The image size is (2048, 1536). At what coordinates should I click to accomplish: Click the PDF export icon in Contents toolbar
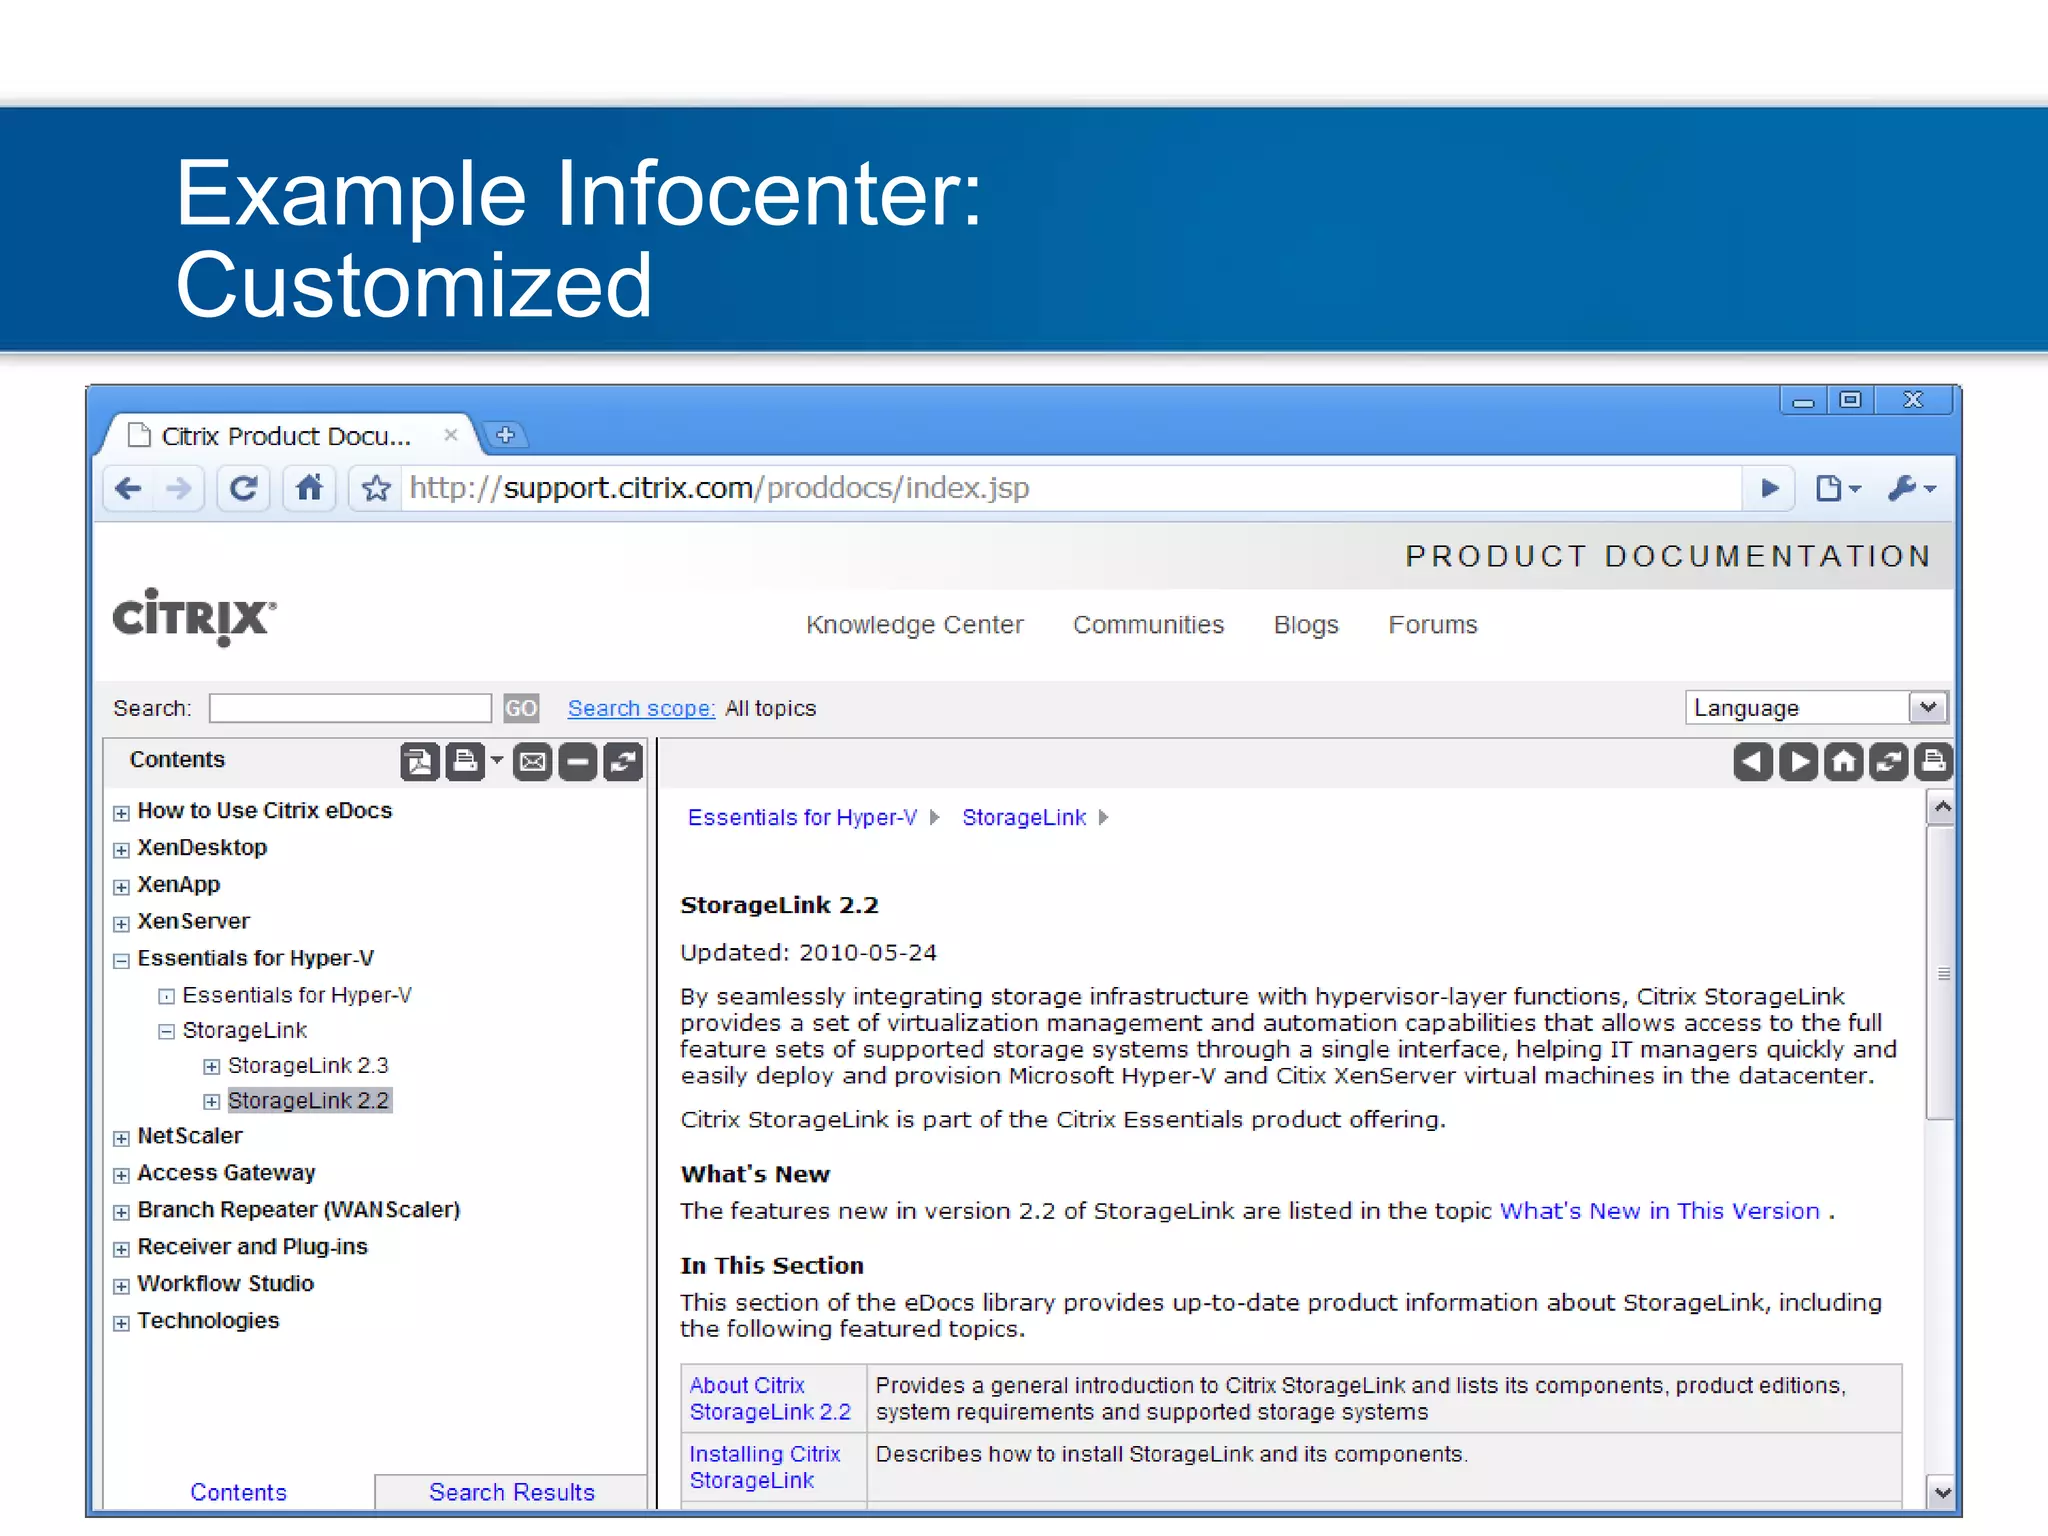tap(420, 762)
